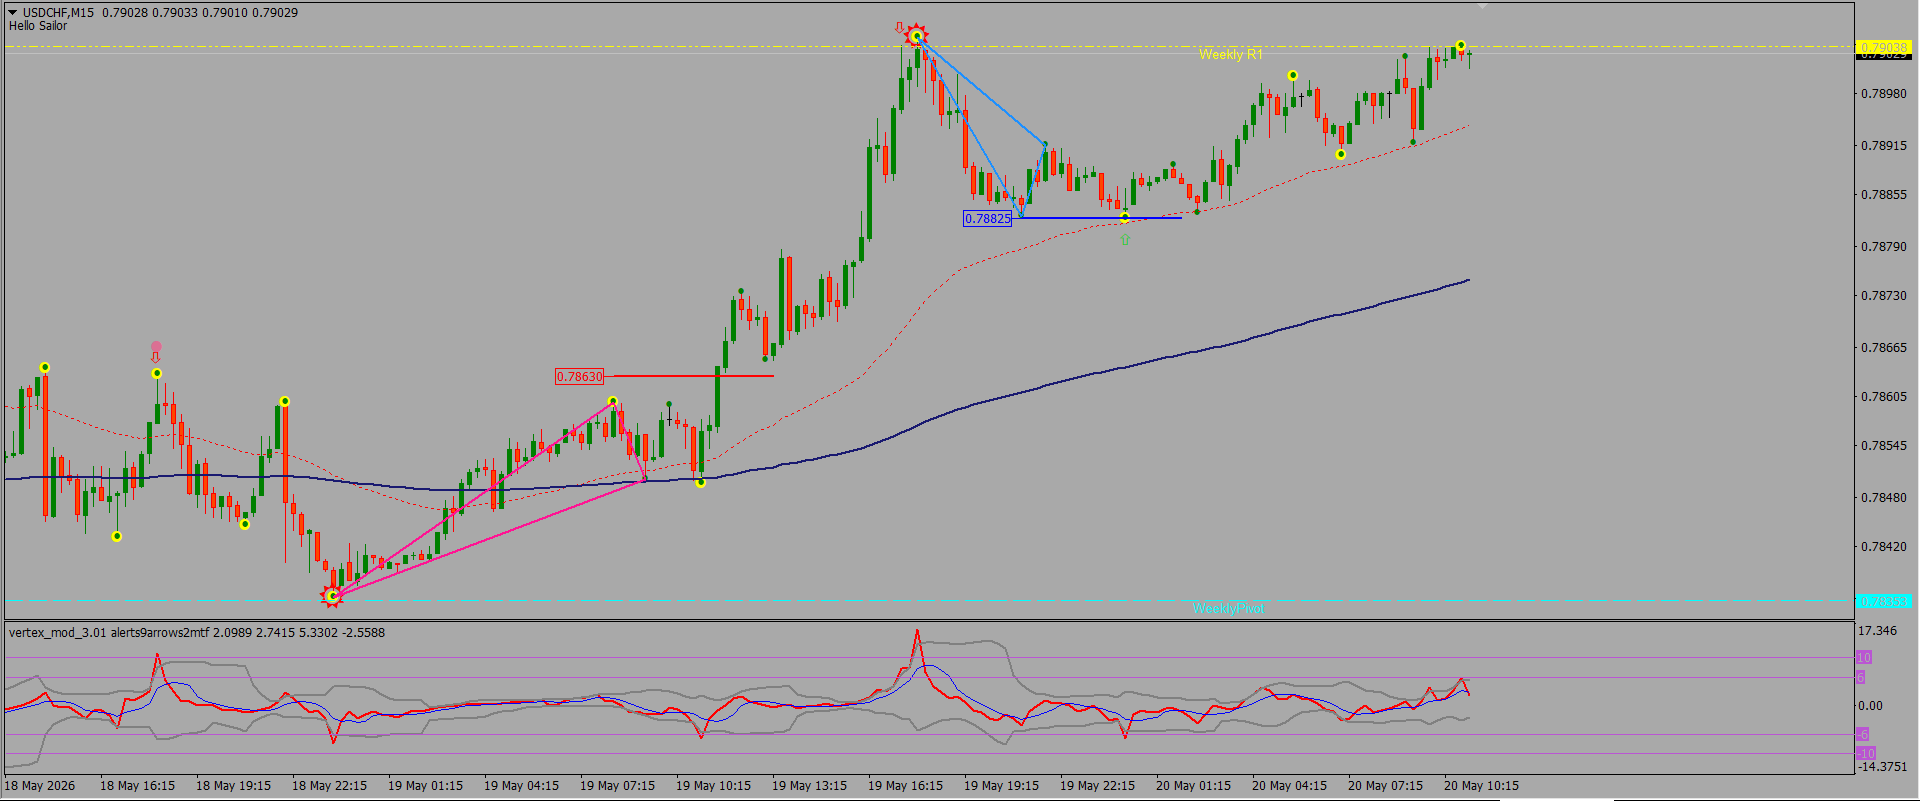
Task: Click the Weekly R1 line label
Action: [x=1230, y=55]
